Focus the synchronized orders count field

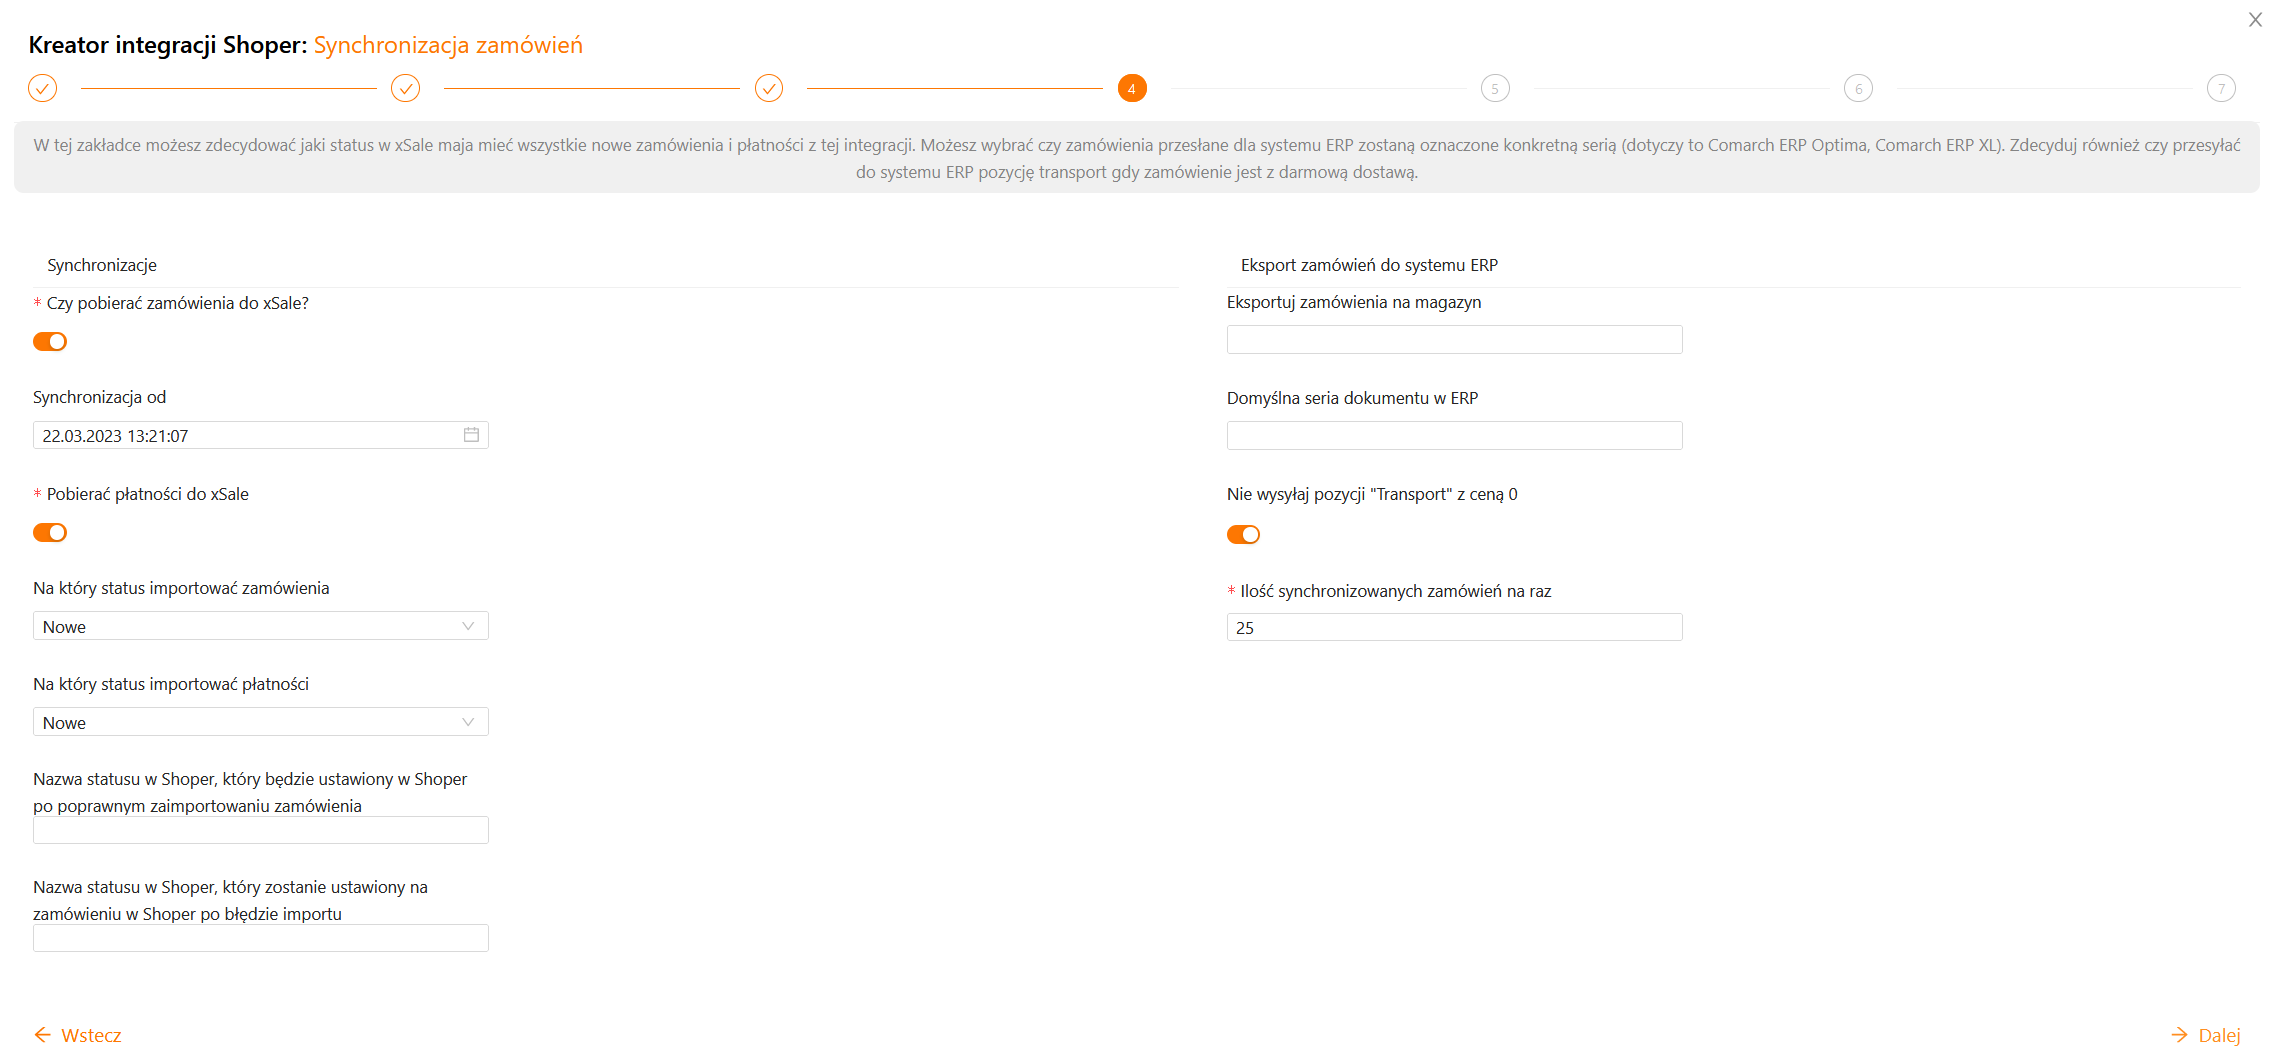click(1454, 628)
